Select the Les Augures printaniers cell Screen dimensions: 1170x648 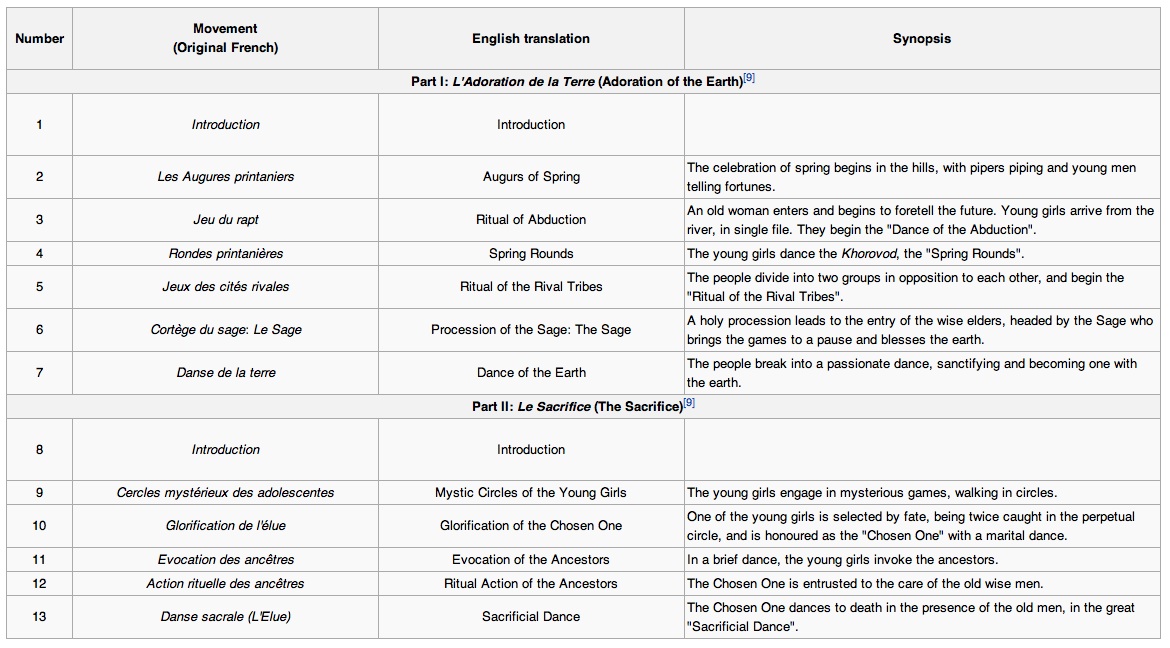[225, 177]
